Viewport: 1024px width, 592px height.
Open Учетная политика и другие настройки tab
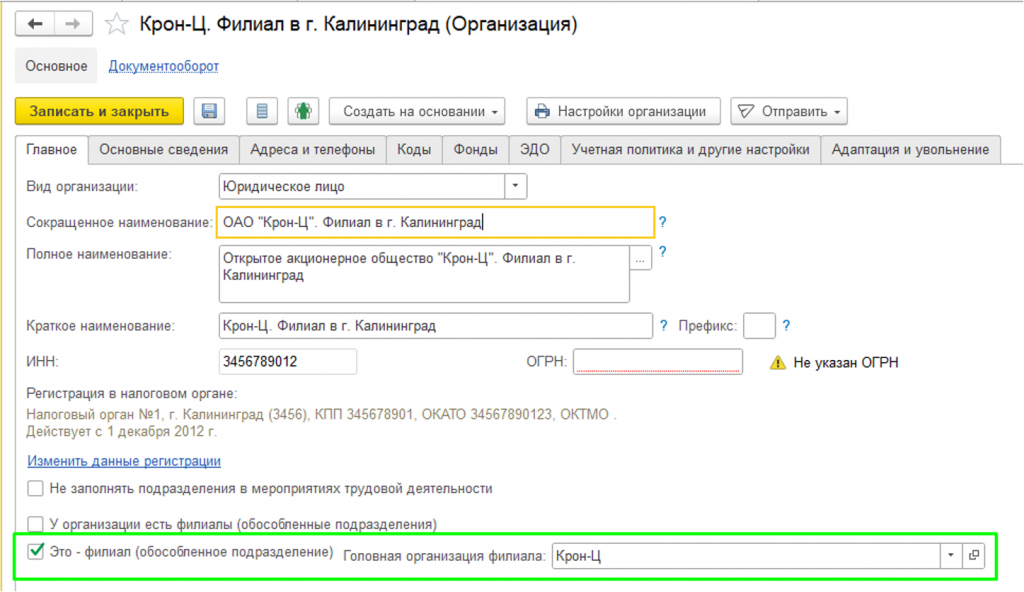pyautogui.click(x=690, y=150)
